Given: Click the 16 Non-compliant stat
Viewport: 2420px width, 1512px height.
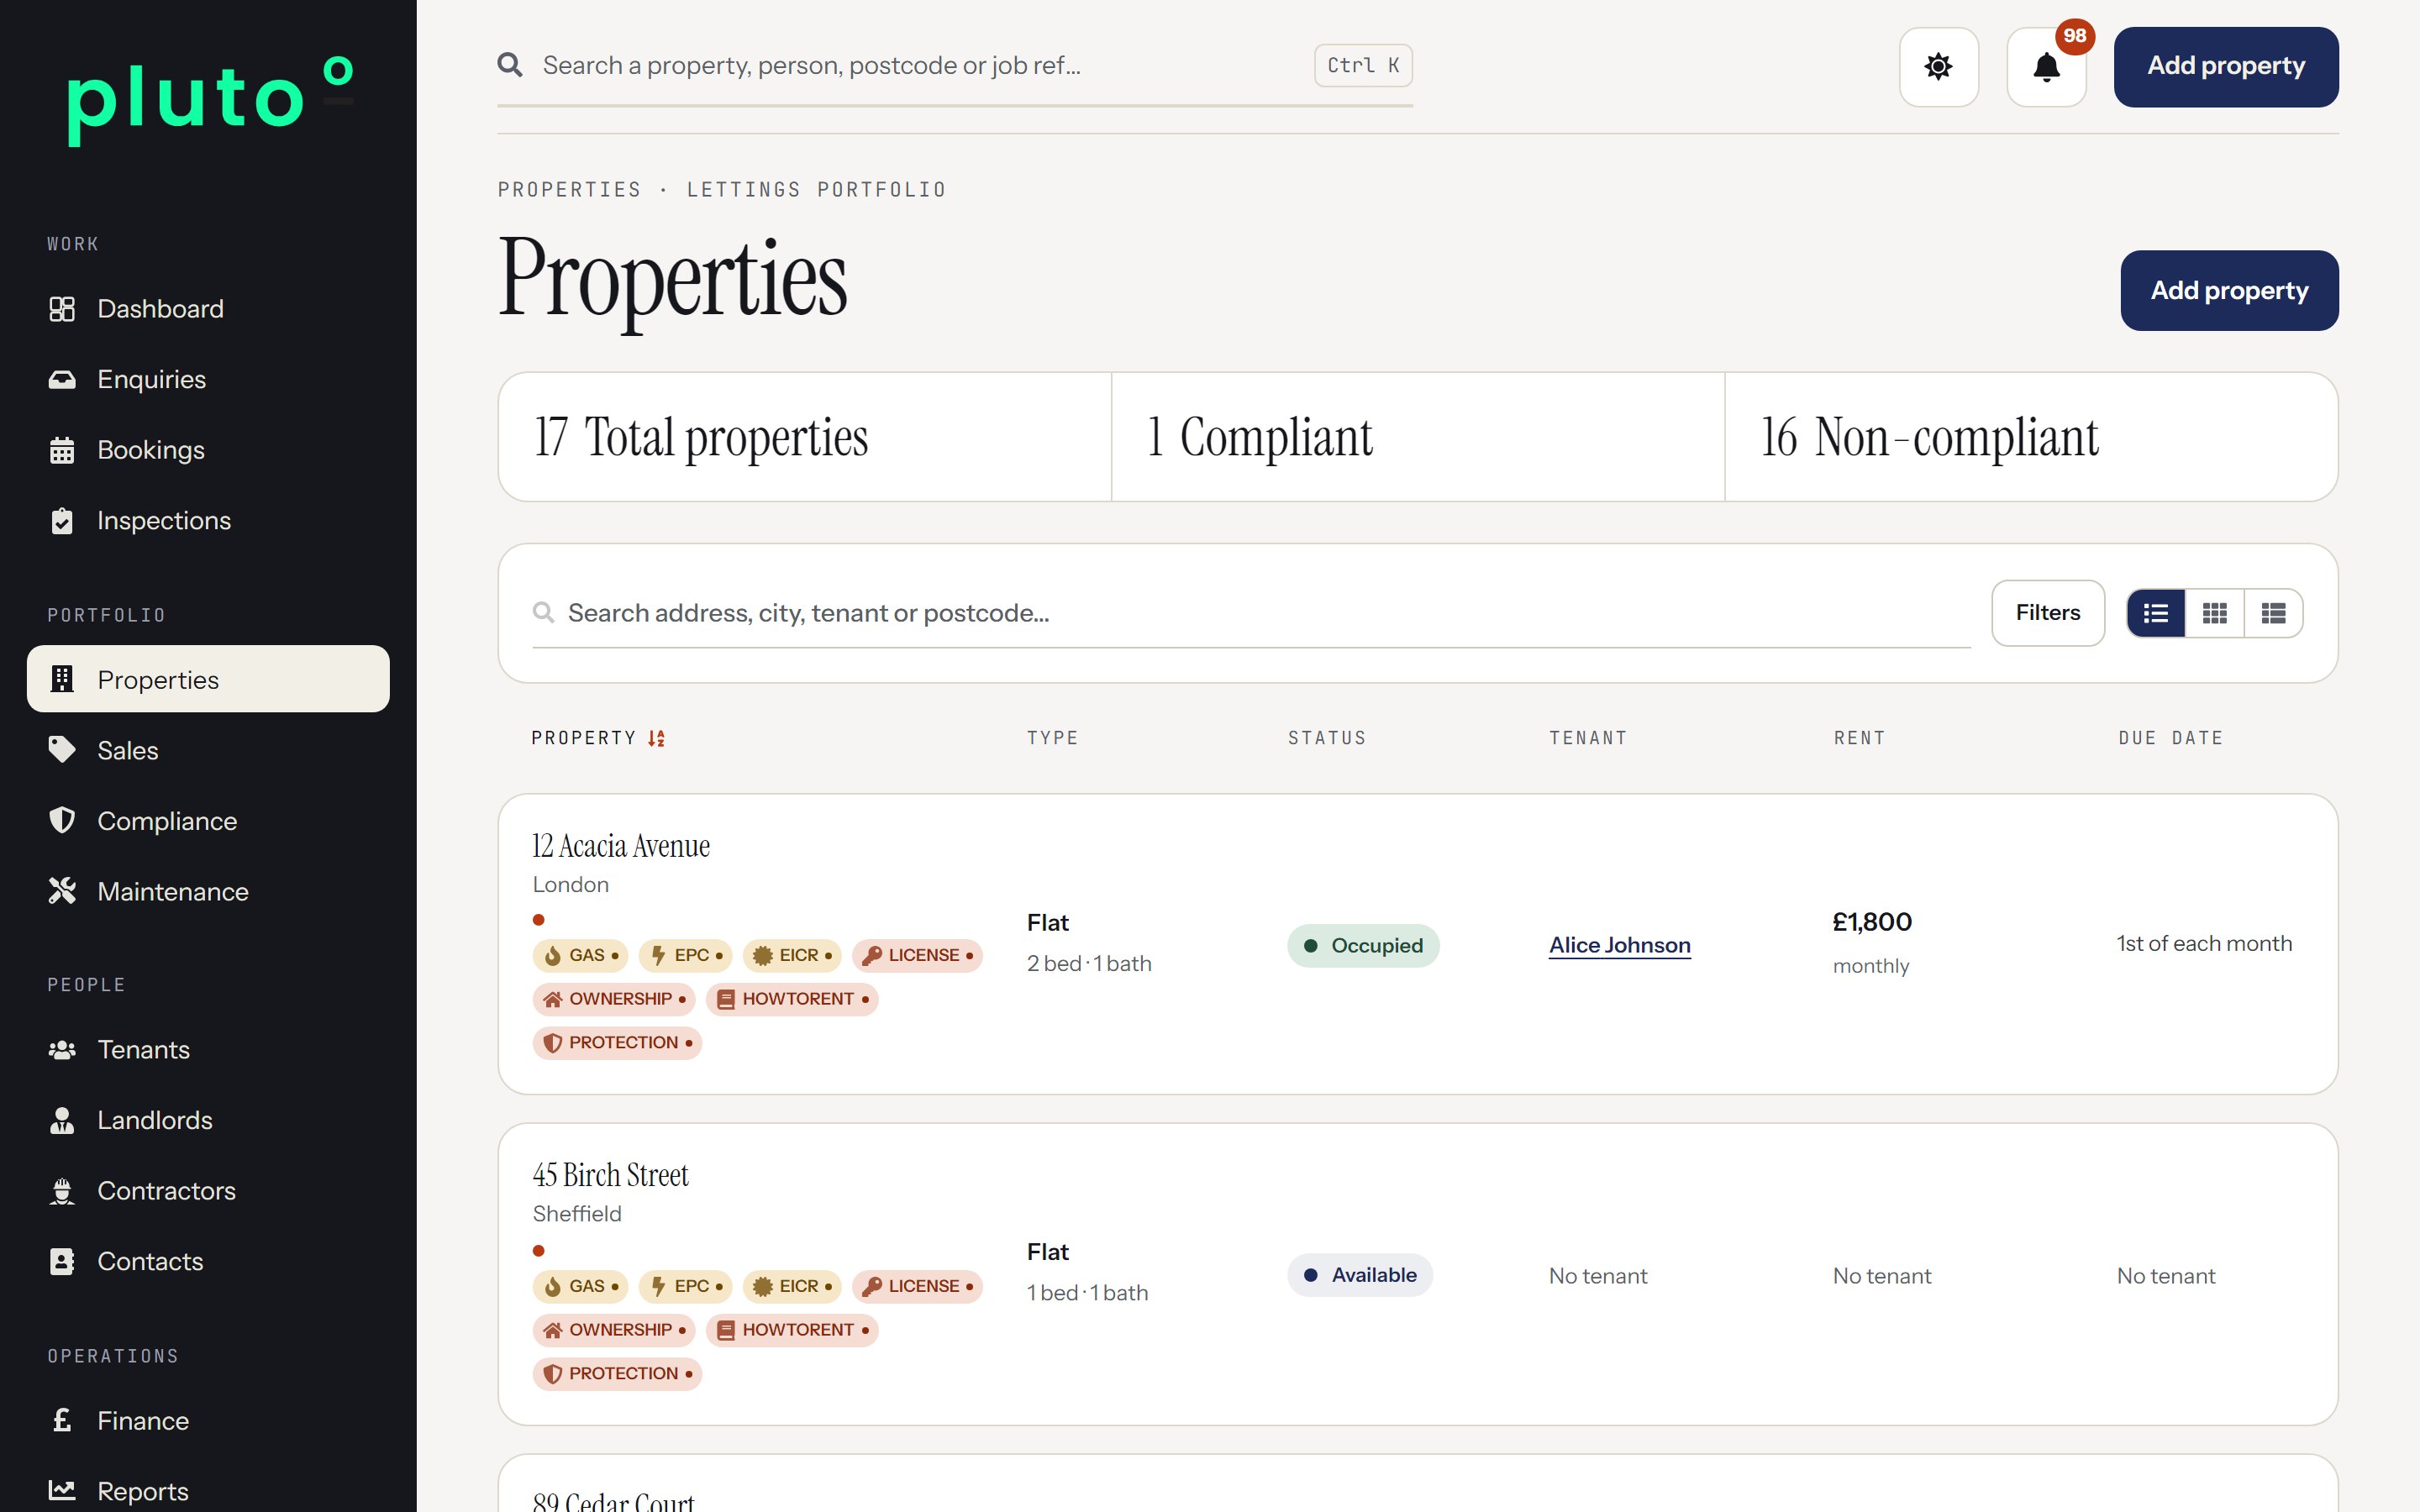Looking at the screenshot, I should 2031,437.
